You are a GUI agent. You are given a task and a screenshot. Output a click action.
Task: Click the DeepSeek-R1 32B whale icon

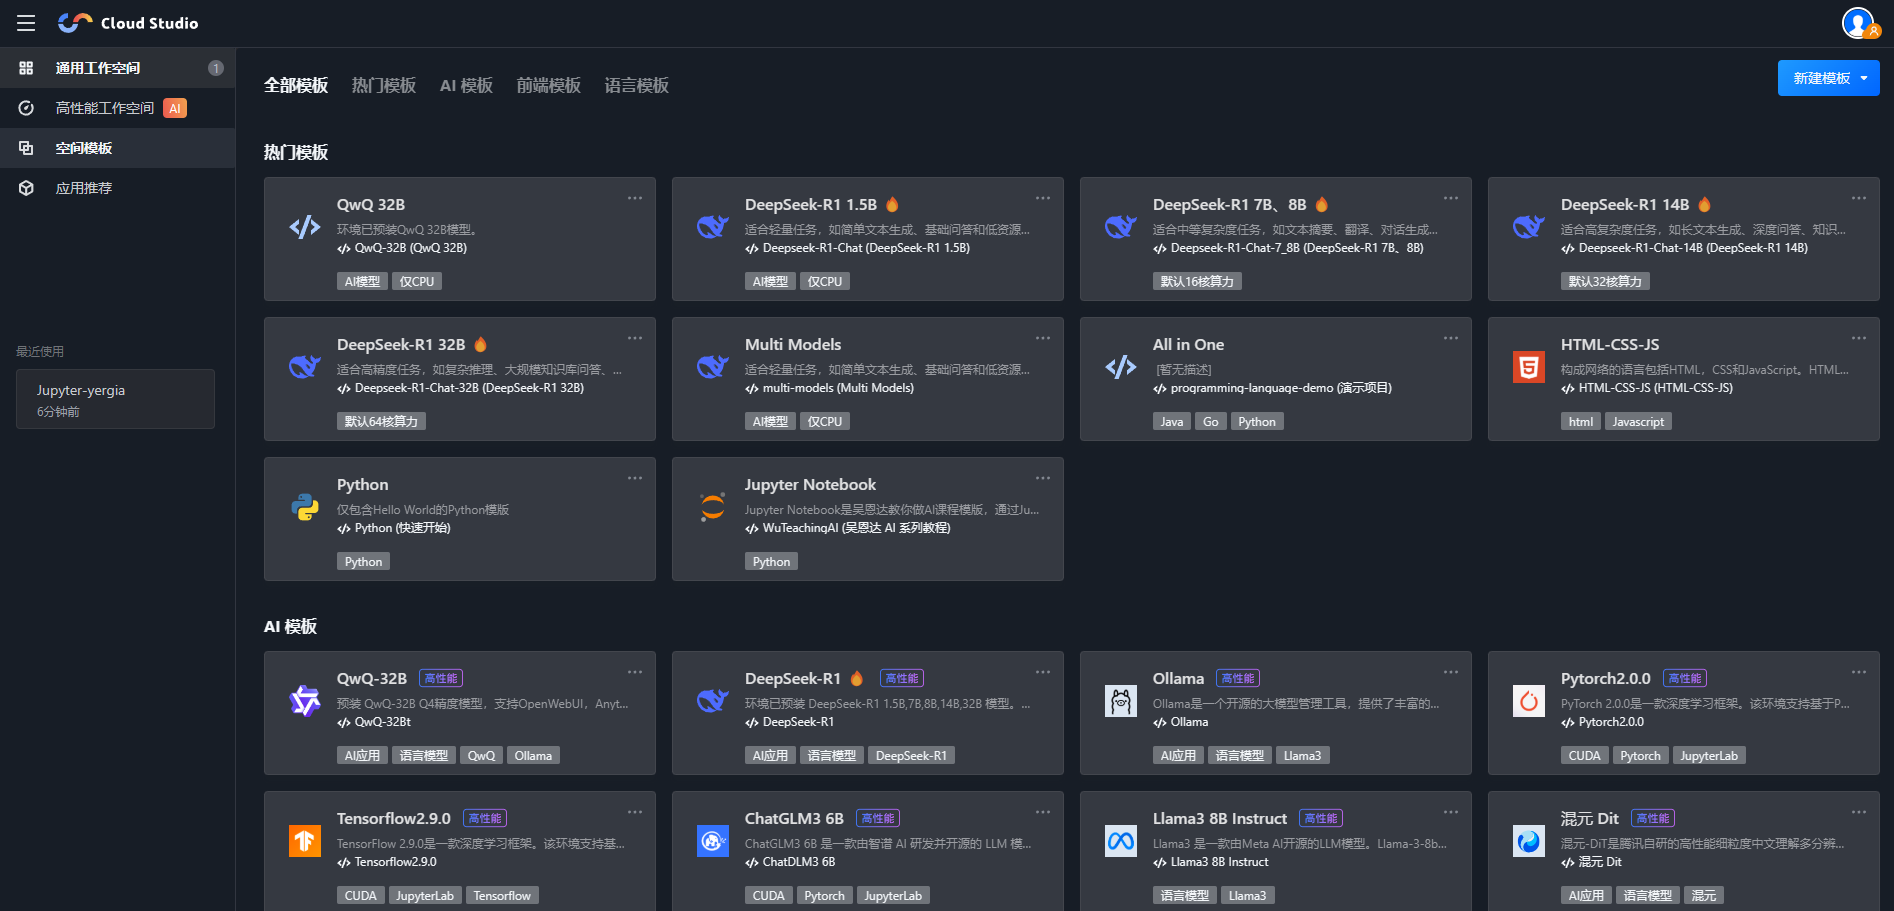305,367
